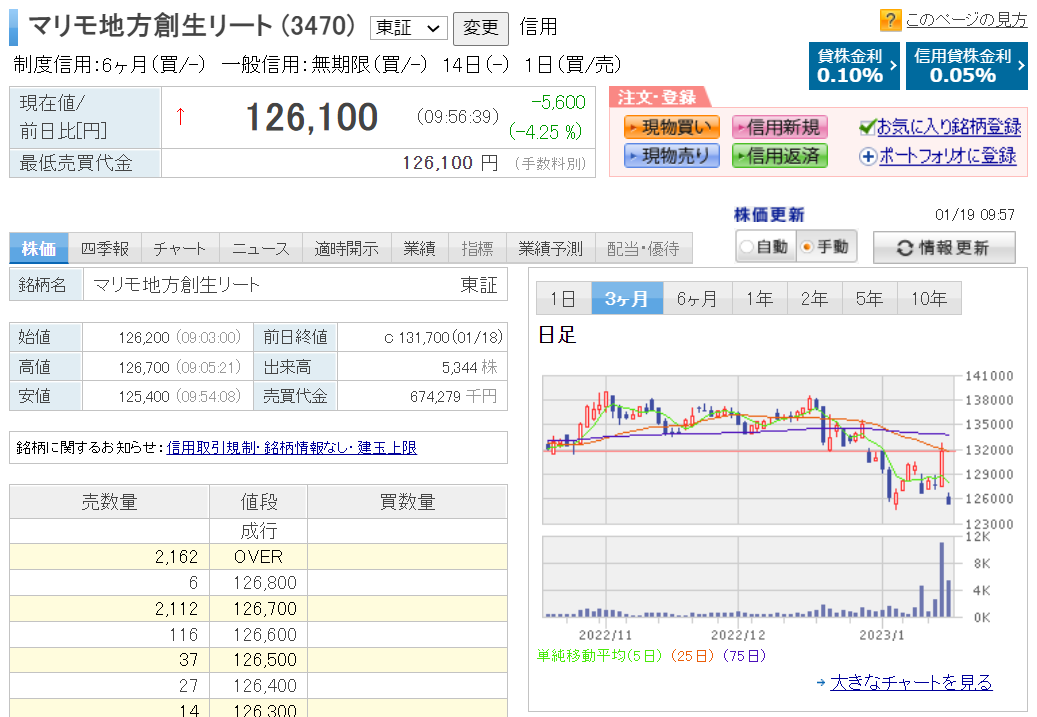The height and width of the screenshot is (717, 1037).
Task: Click the 126,700 price in order book
Action: coord(265,609)
